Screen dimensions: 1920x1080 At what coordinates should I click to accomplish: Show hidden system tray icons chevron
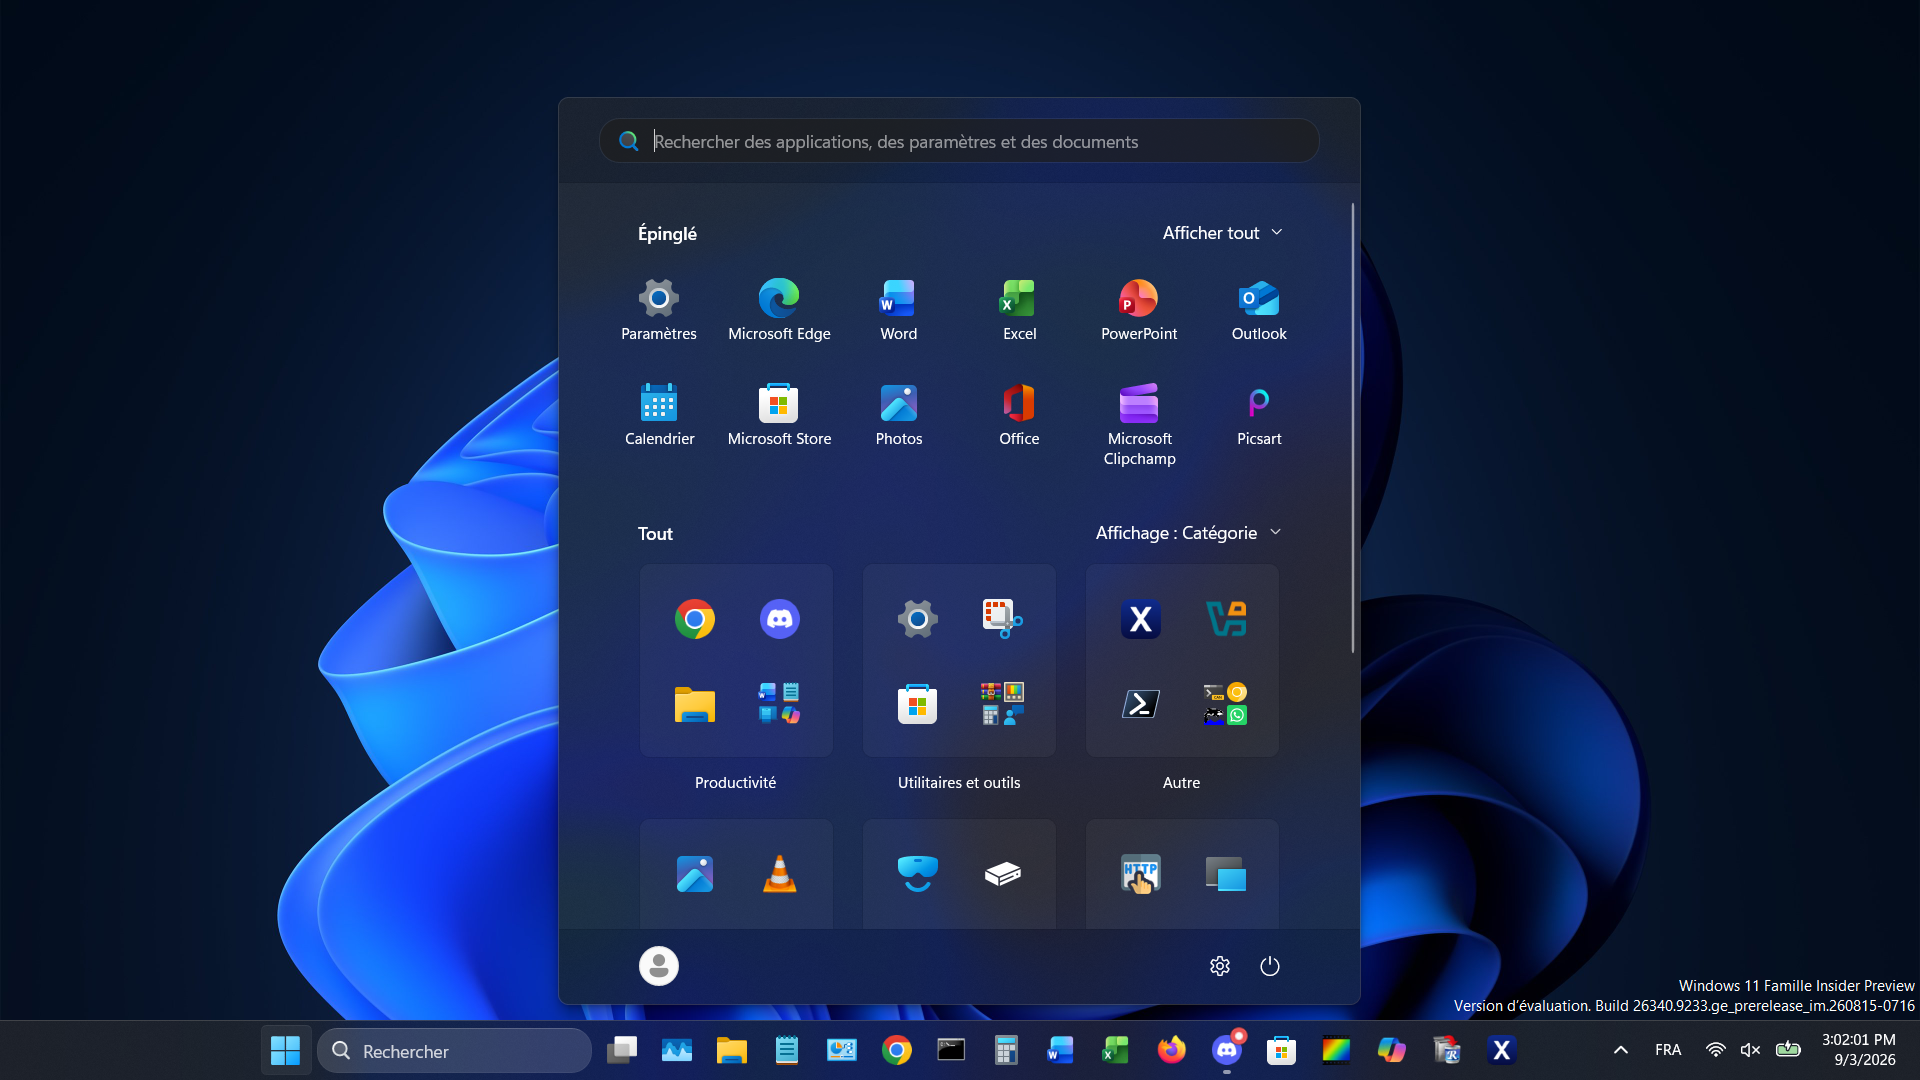point(1620,1050)
